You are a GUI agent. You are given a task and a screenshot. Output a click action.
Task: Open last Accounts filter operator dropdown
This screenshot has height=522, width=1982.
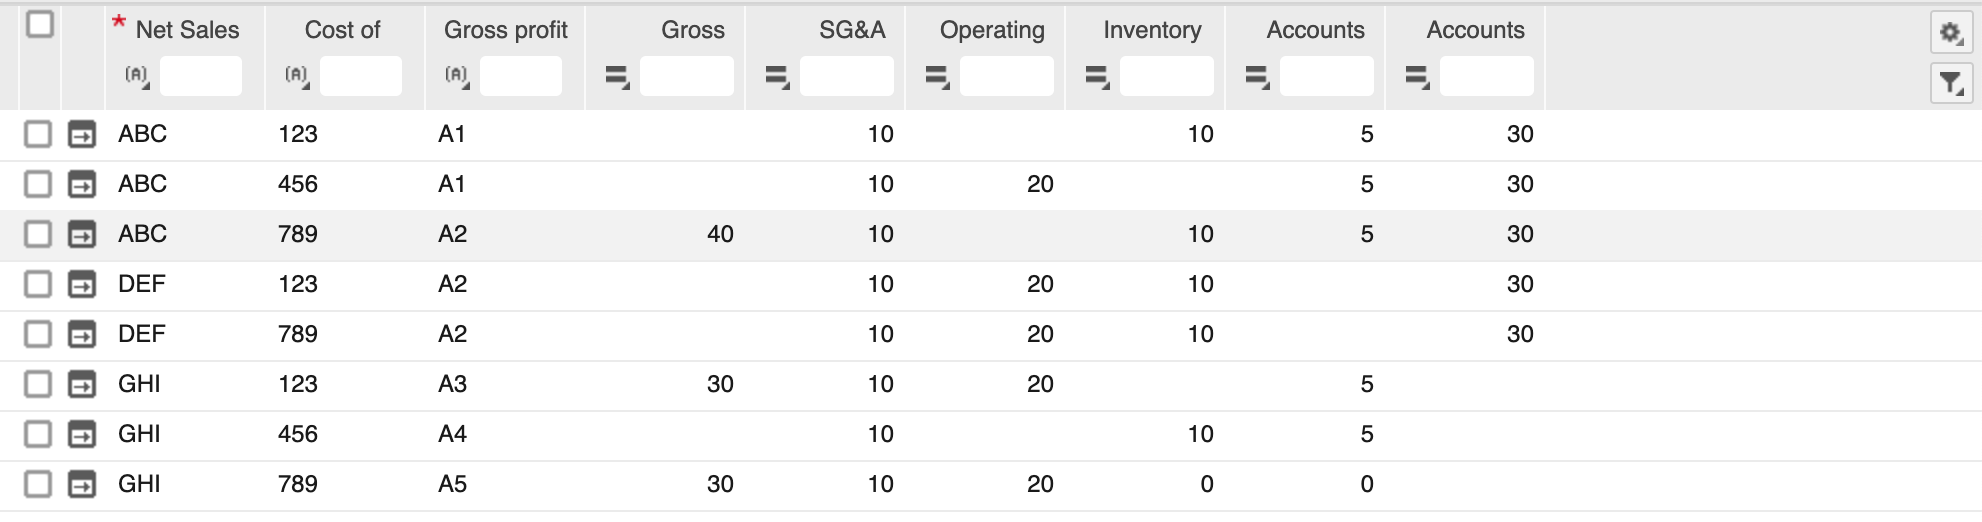pyautogui.click(x=1418, y=76)
